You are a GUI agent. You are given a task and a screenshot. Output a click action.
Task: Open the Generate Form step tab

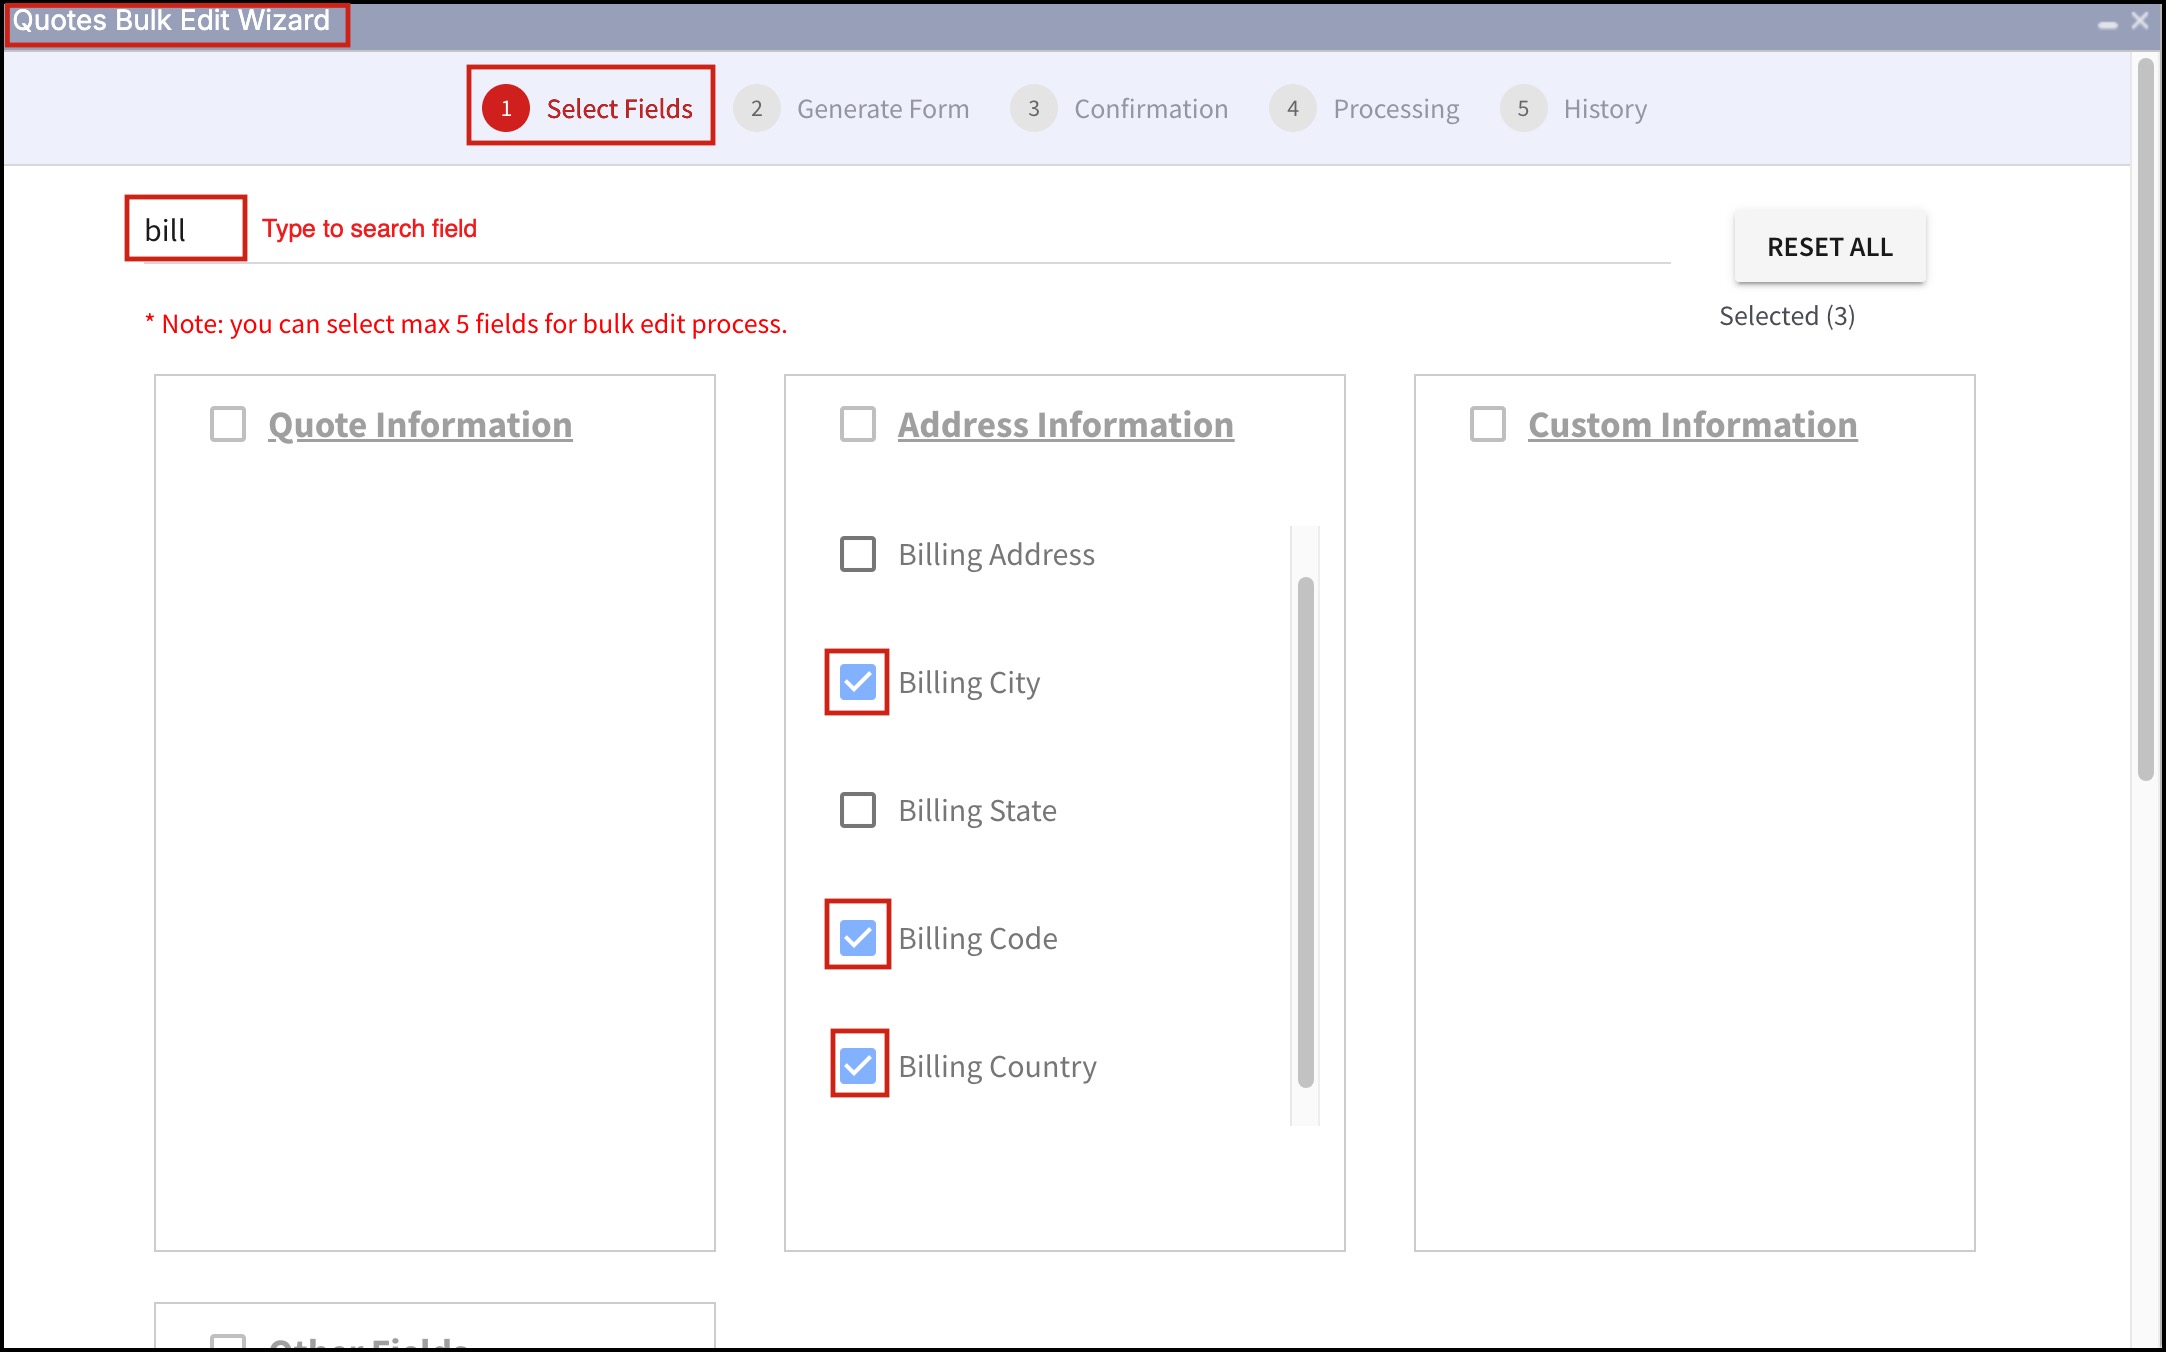click(882, 108)
